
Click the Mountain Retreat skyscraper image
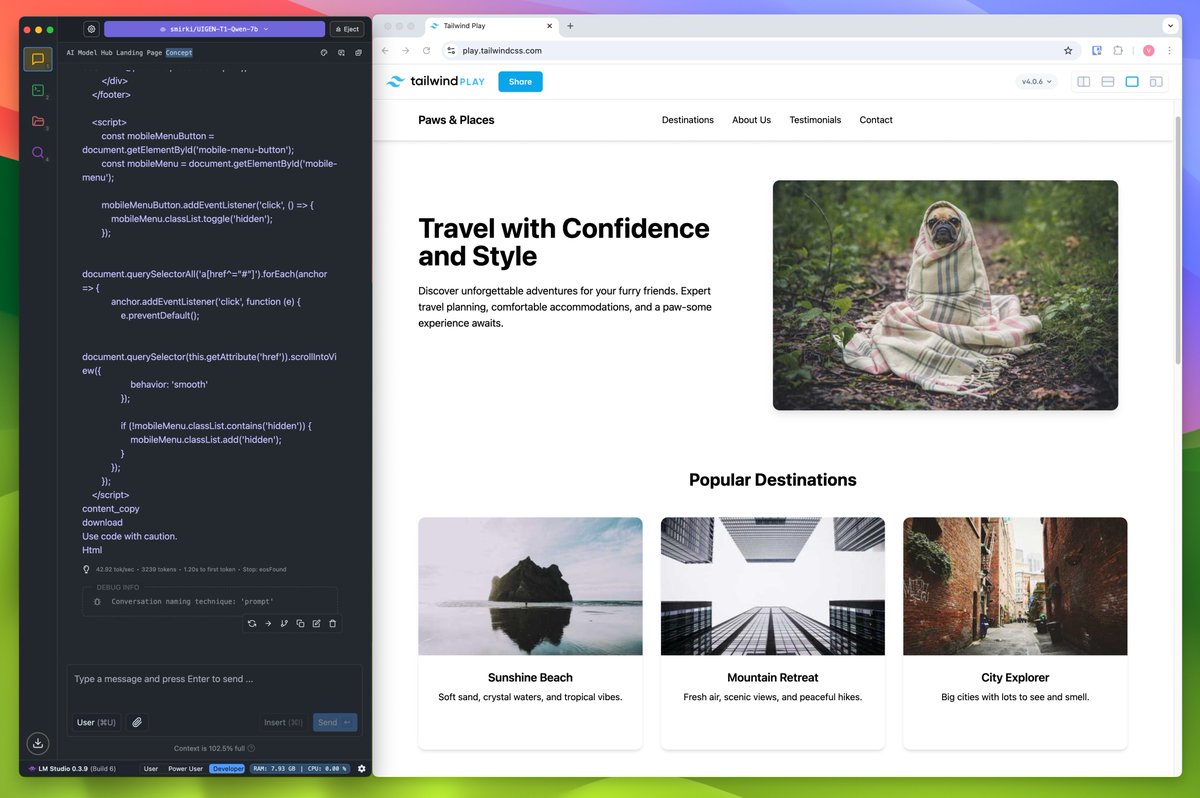[772, 586]
